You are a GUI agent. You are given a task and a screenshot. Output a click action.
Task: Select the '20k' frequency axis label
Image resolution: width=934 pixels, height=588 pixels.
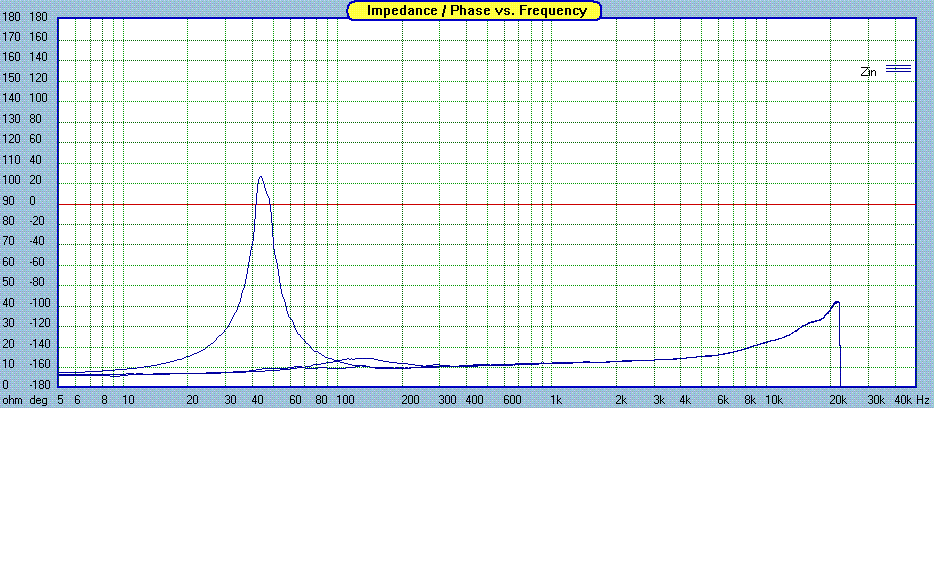pyautogui.click(x=838, y=400)
